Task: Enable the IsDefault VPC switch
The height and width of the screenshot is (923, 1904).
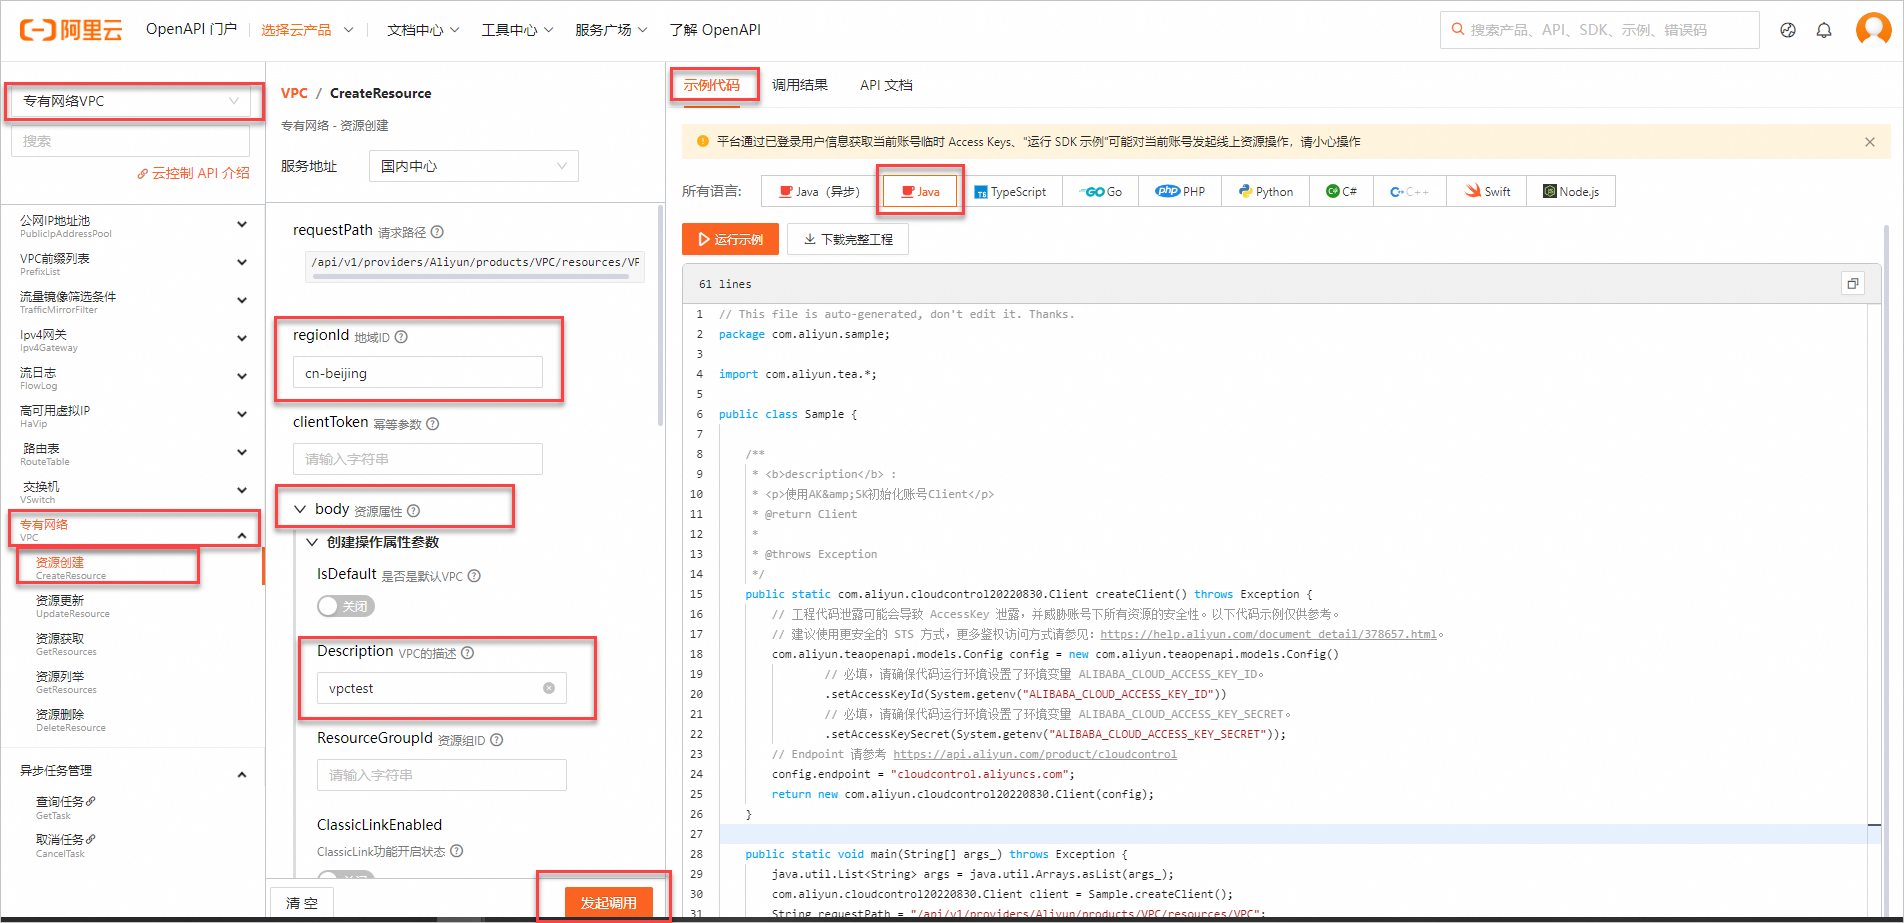Action: (x=345, y=605)
